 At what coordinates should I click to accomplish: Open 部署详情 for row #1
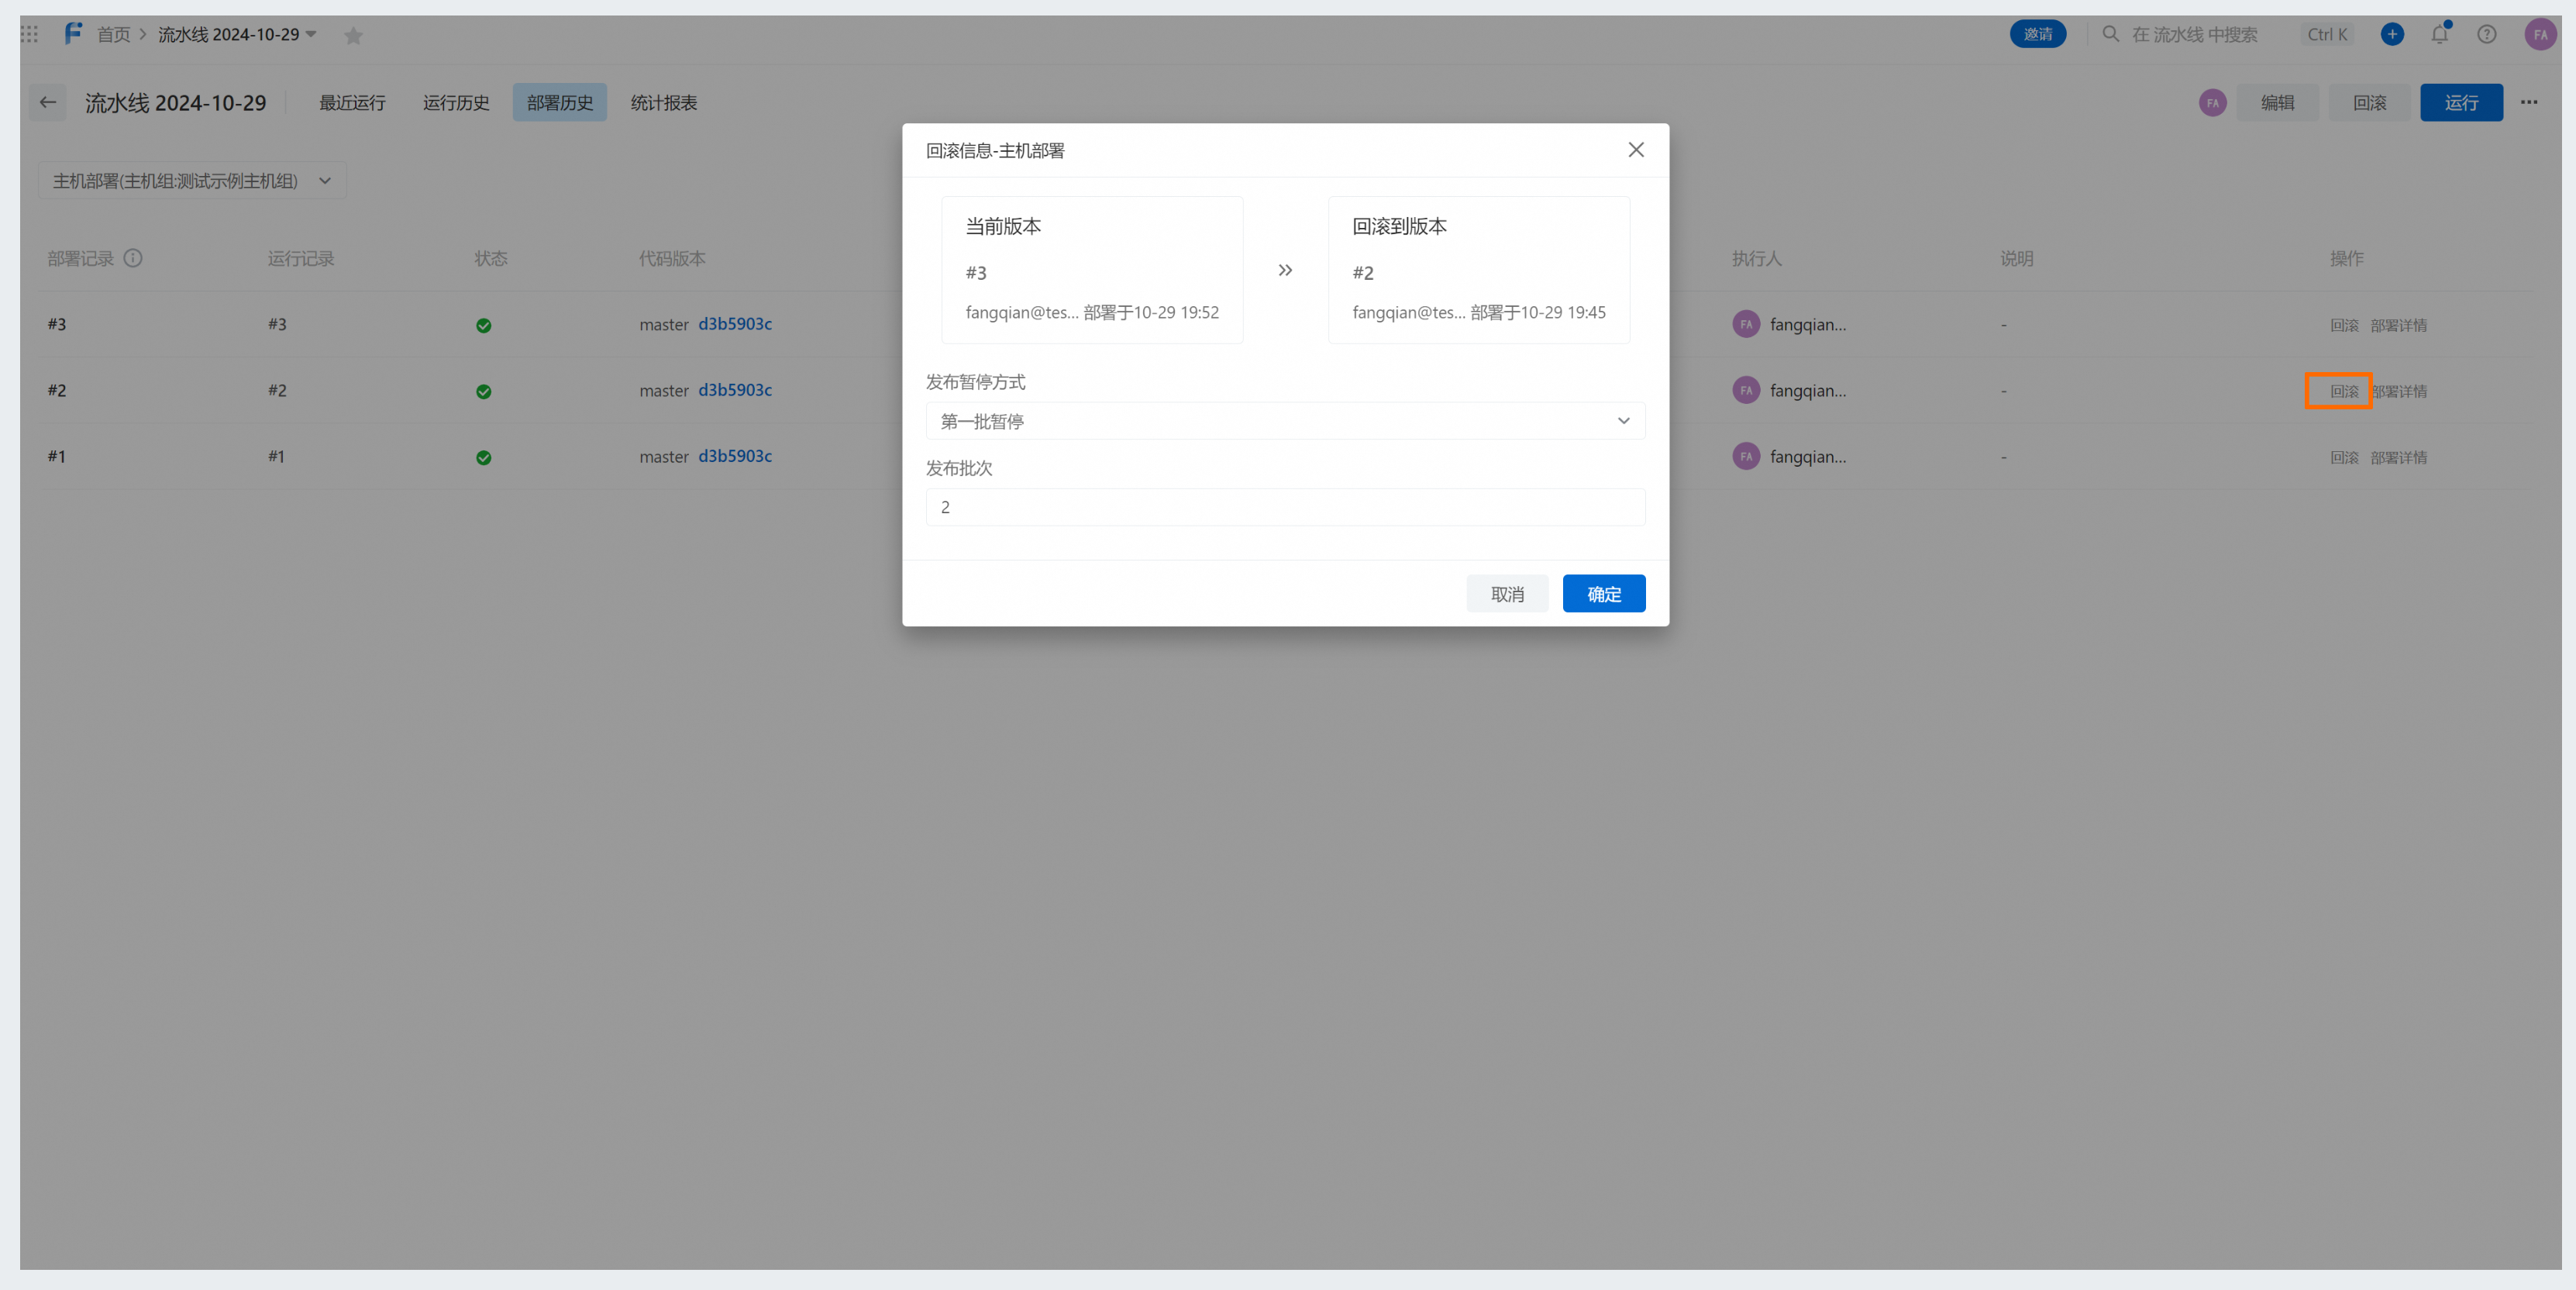(2399, 457)
